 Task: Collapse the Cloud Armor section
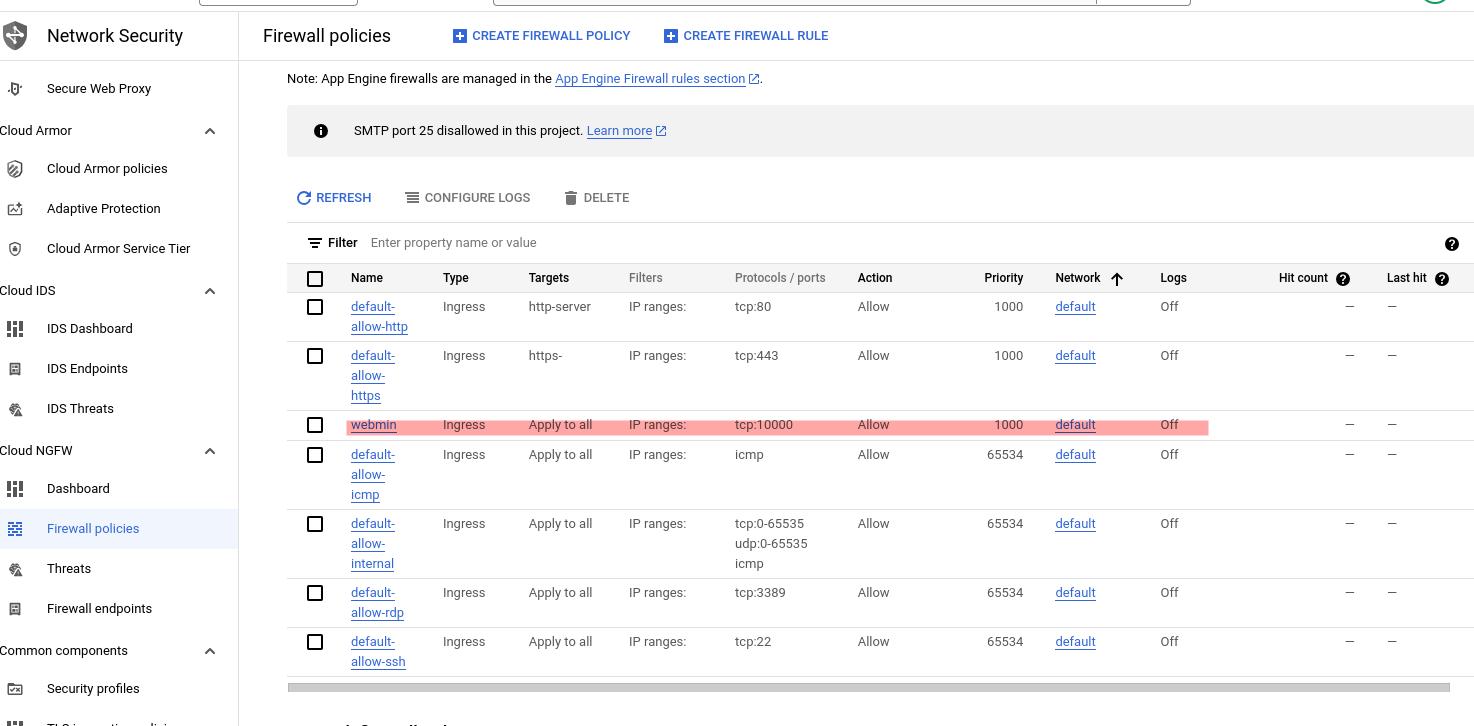210,131
